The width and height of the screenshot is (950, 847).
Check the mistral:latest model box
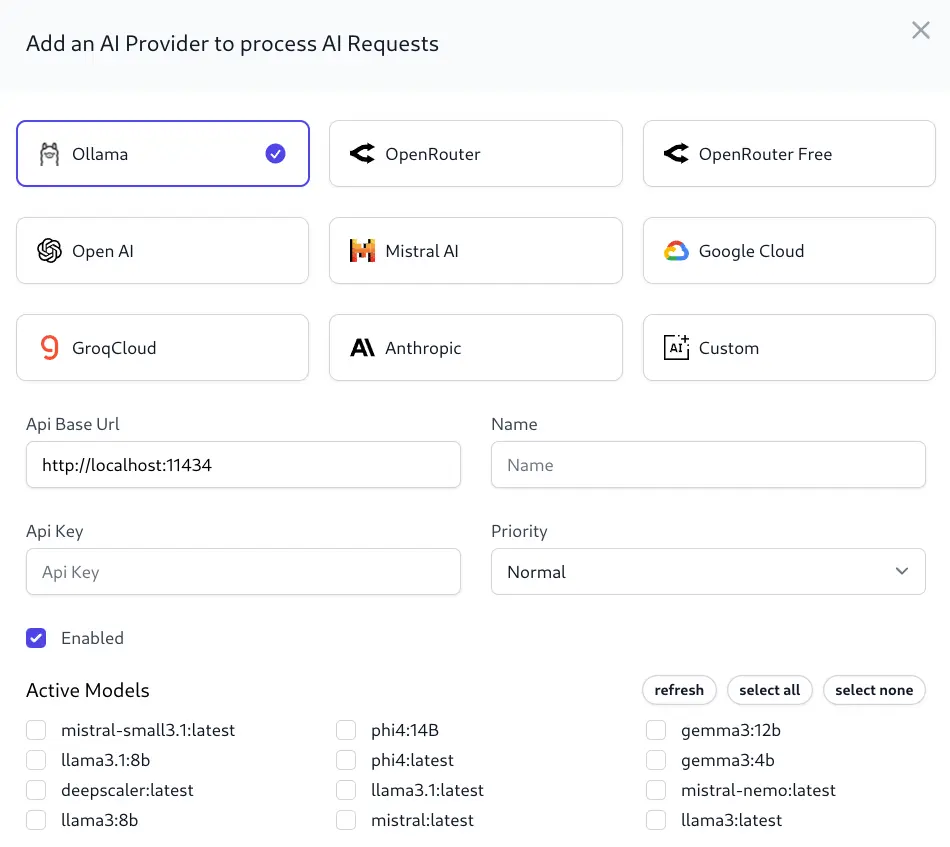click(x=346, y=820)
